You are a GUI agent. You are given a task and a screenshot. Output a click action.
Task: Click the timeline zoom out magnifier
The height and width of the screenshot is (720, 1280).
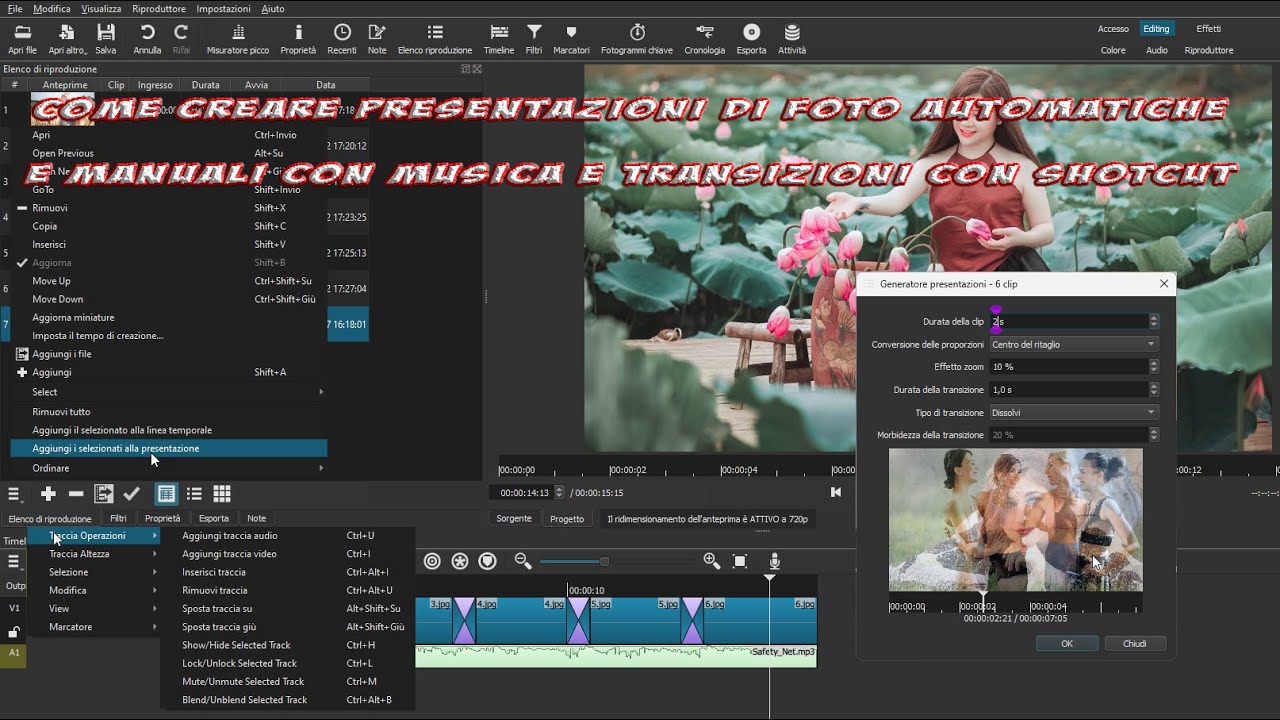pos(523,561)
